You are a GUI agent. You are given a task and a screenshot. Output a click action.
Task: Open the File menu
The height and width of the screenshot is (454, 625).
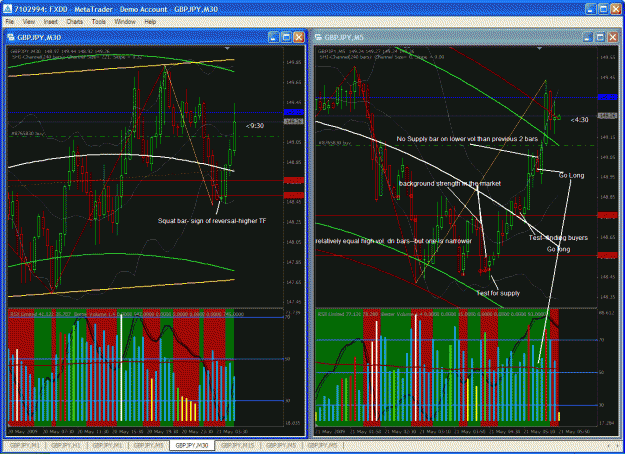coord(10,22)
